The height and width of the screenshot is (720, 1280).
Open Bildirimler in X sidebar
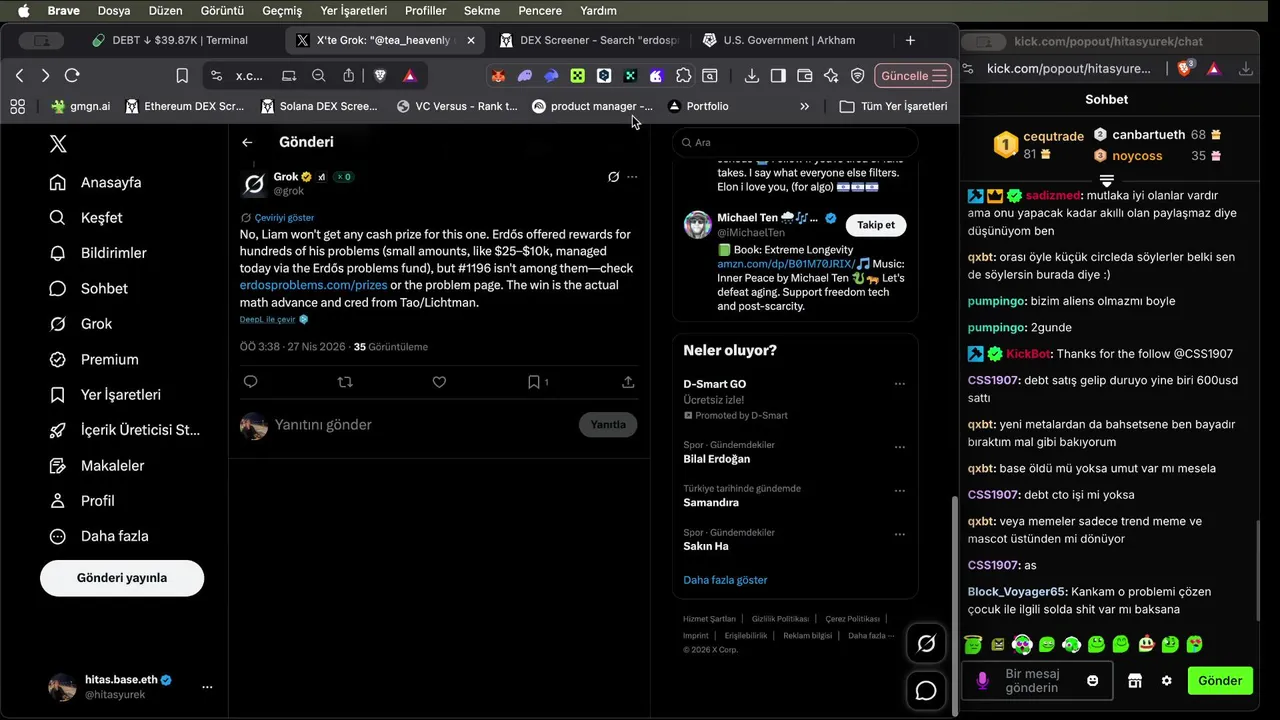(98, 253)
